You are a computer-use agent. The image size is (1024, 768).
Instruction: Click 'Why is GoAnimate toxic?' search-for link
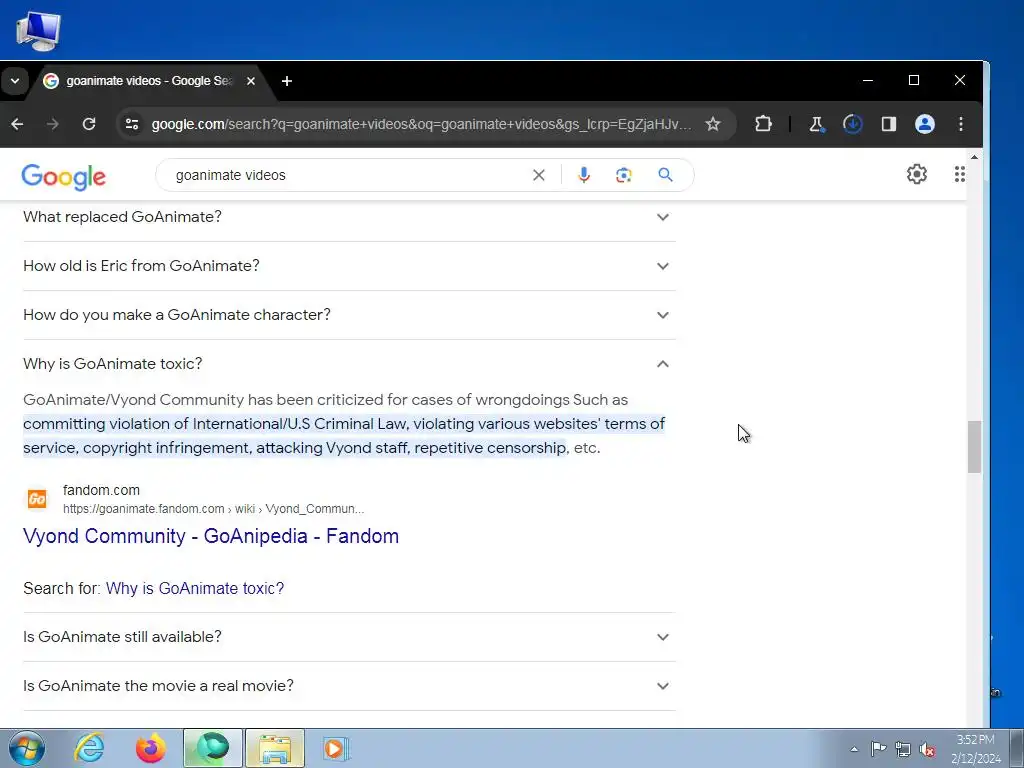pyautogui.click(x=195, y=588)
